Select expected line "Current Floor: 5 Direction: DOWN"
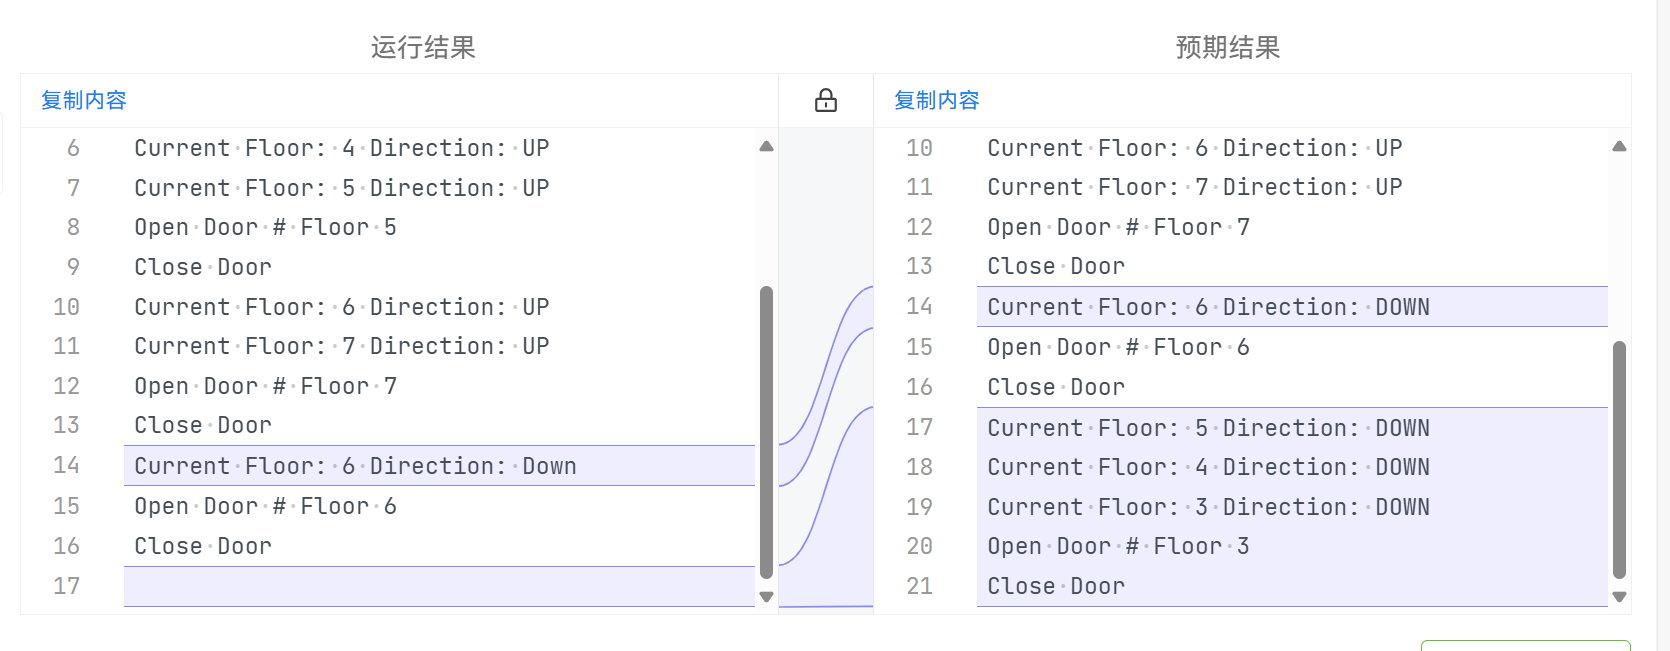 [1208, 428]
